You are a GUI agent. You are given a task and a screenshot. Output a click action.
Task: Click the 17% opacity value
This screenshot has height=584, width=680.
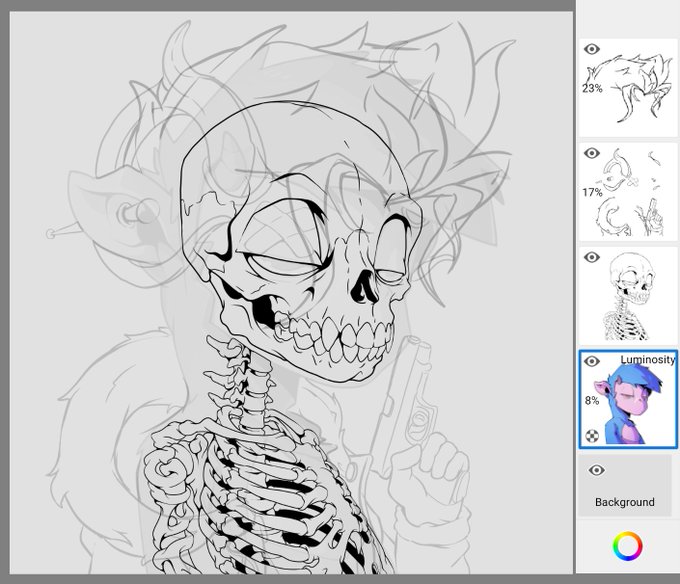592,192
